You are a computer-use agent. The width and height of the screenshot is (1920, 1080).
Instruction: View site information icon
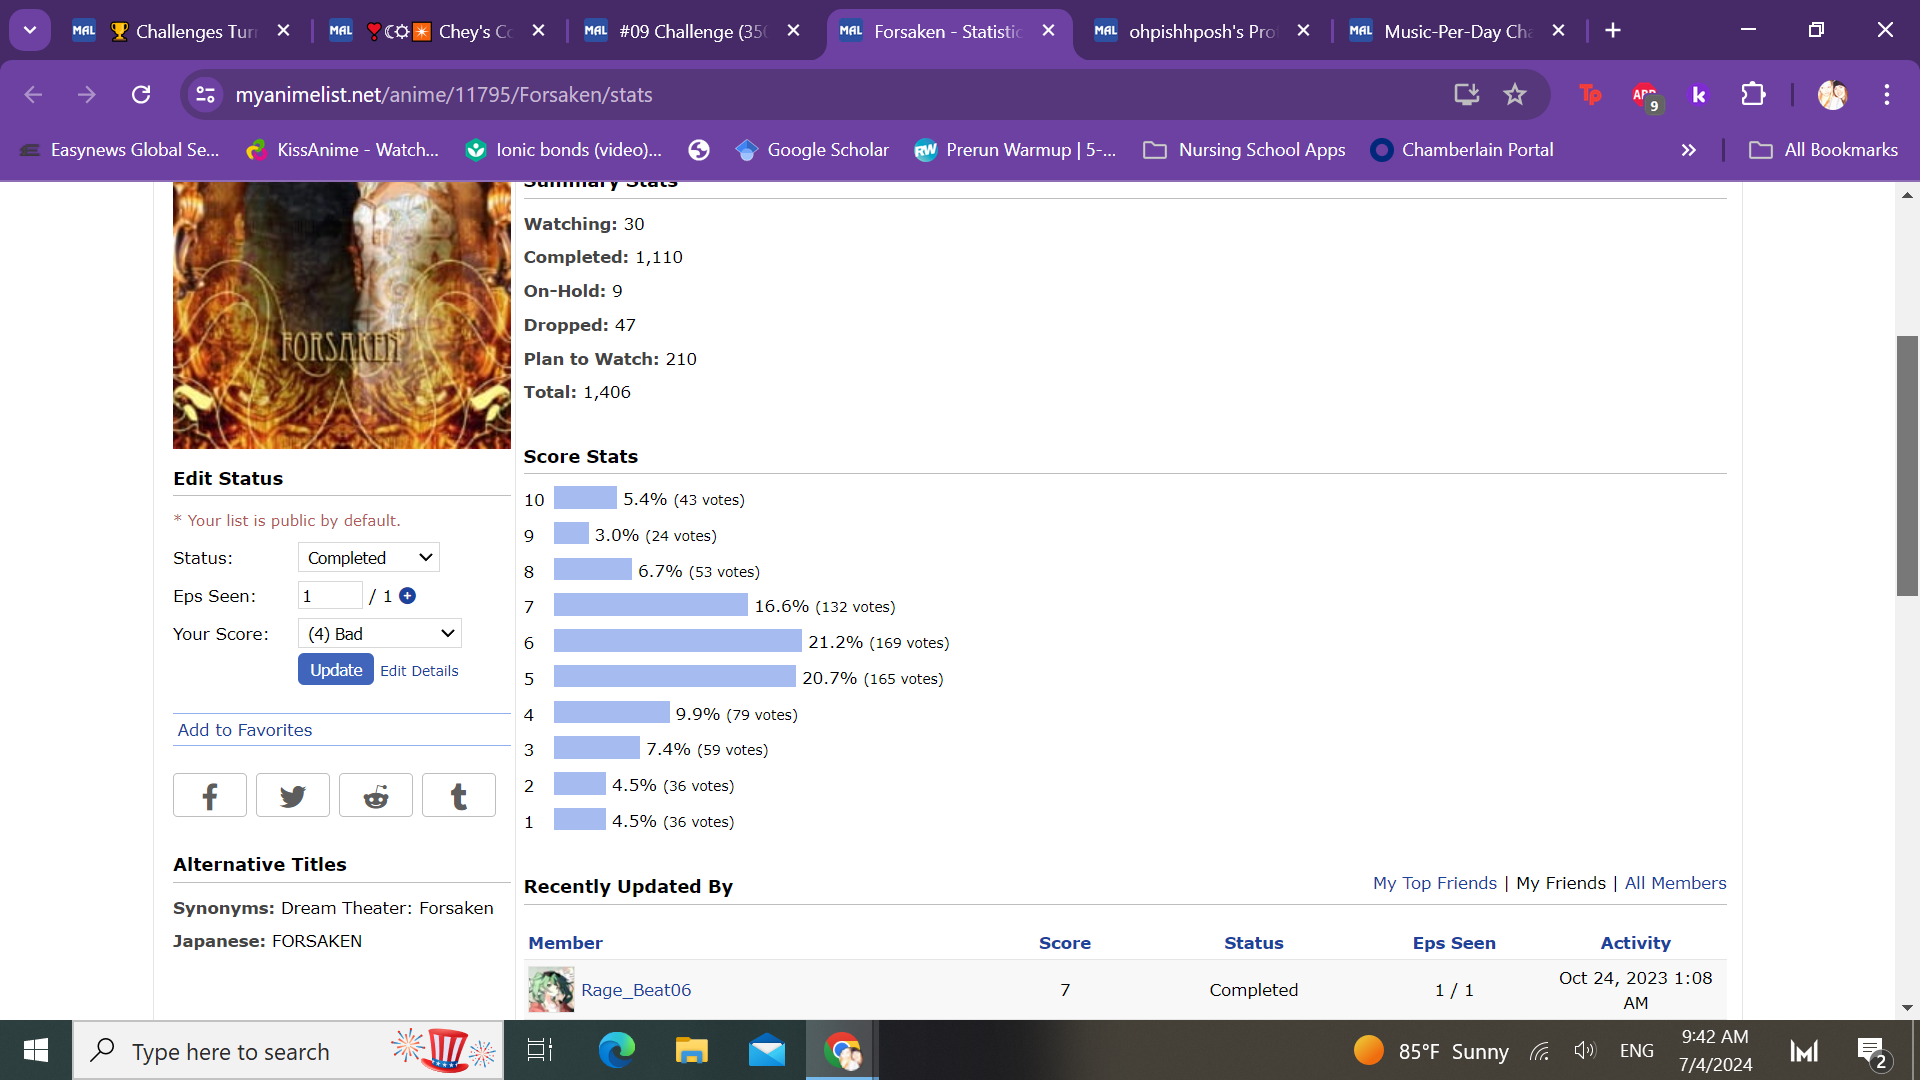pyautogui.click(x=205, y=94)
